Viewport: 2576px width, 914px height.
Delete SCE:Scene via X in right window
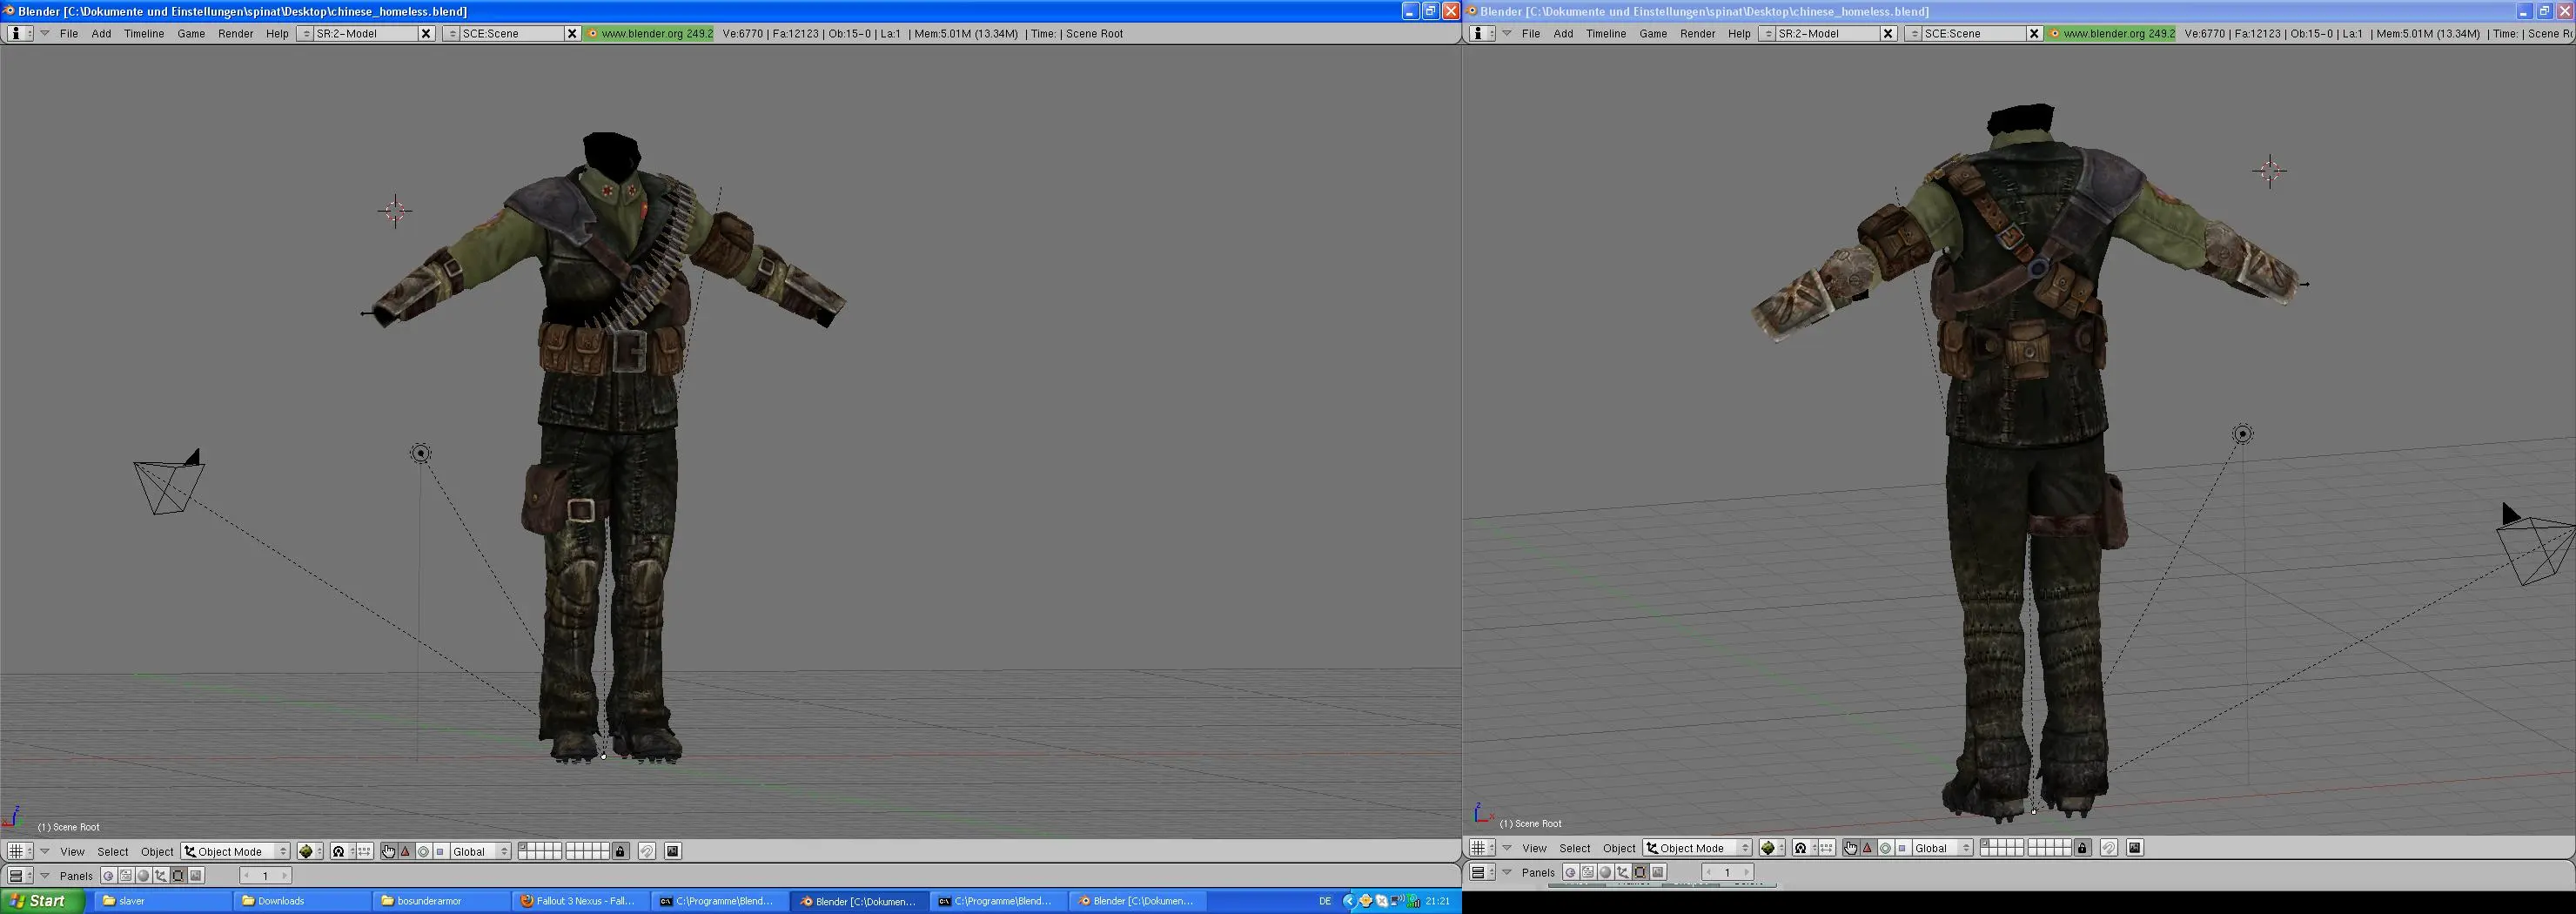(x=2034, y=33)
